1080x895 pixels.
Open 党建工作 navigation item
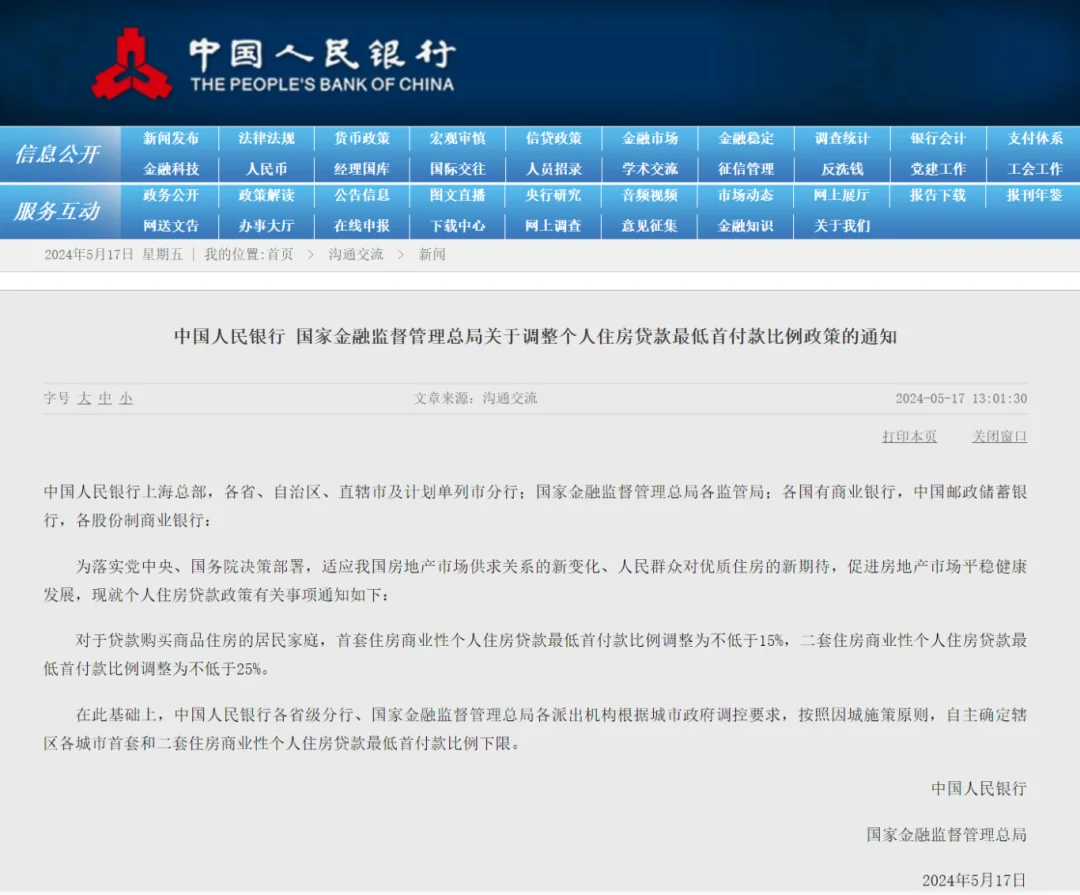pos(938,169)
